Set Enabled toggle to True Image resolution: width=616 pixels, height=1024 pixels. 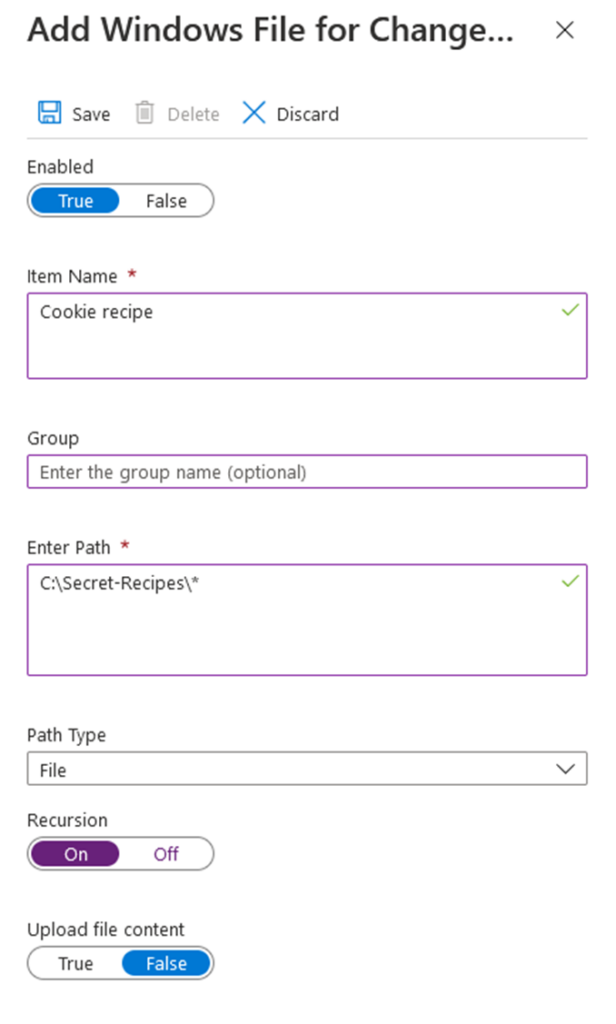tap(75, 201)
